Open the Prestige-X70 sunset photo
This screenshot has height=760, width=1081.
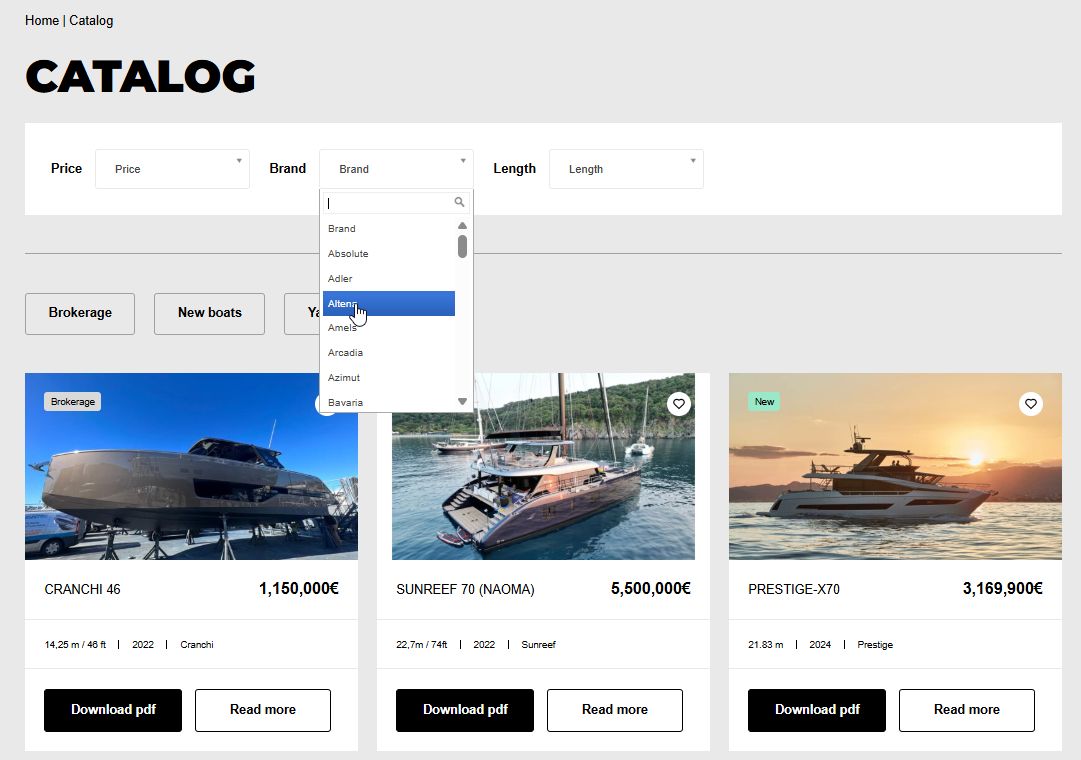coord(895,480)
